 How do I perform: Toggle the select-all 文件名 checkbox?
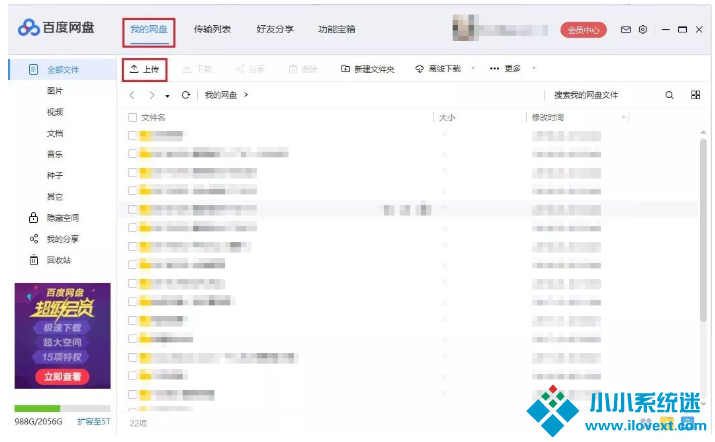(132, 118)
